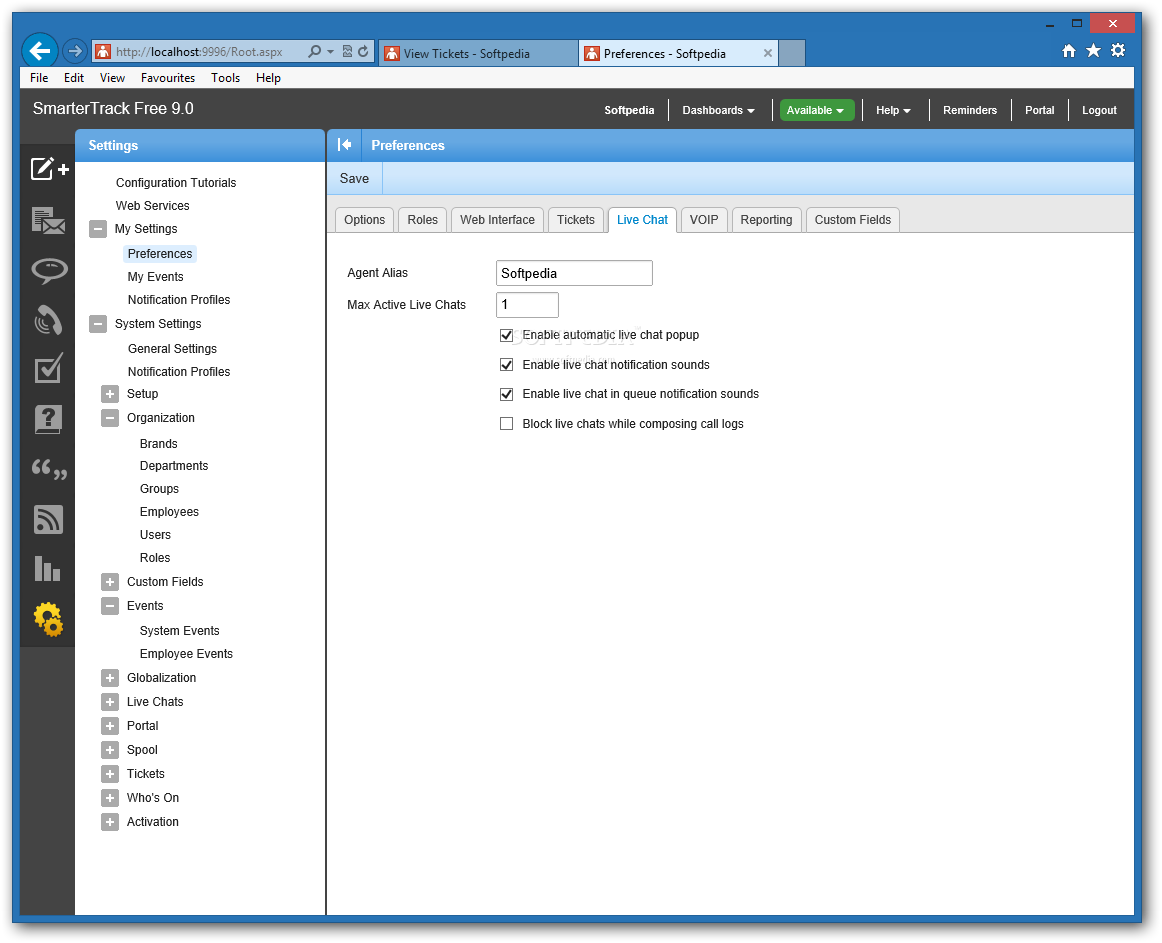Open a new blank browser tab
This screenshot has height=943, width=1162.
click(792, 53)
